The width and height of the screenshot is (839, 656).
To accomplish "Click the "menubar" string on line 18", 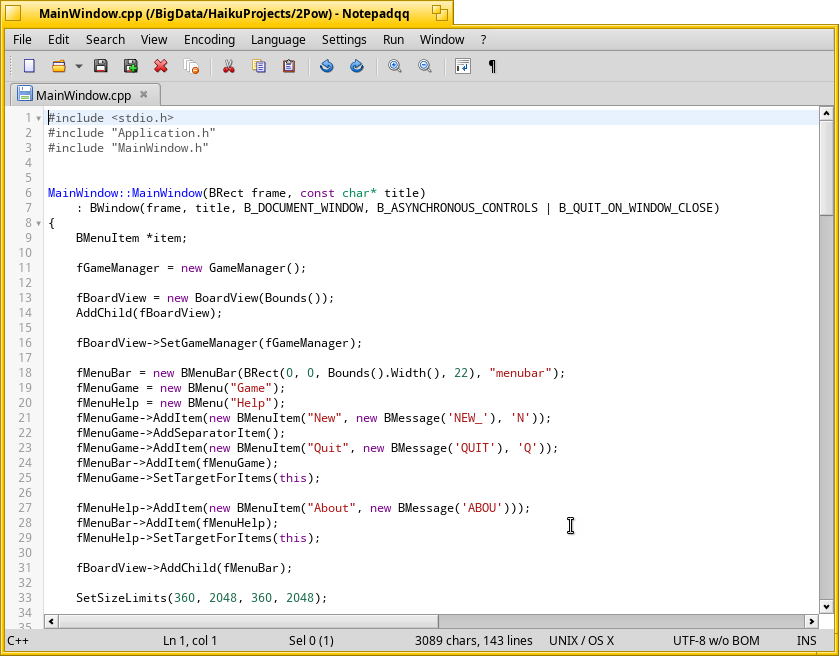I will (520, 373).
